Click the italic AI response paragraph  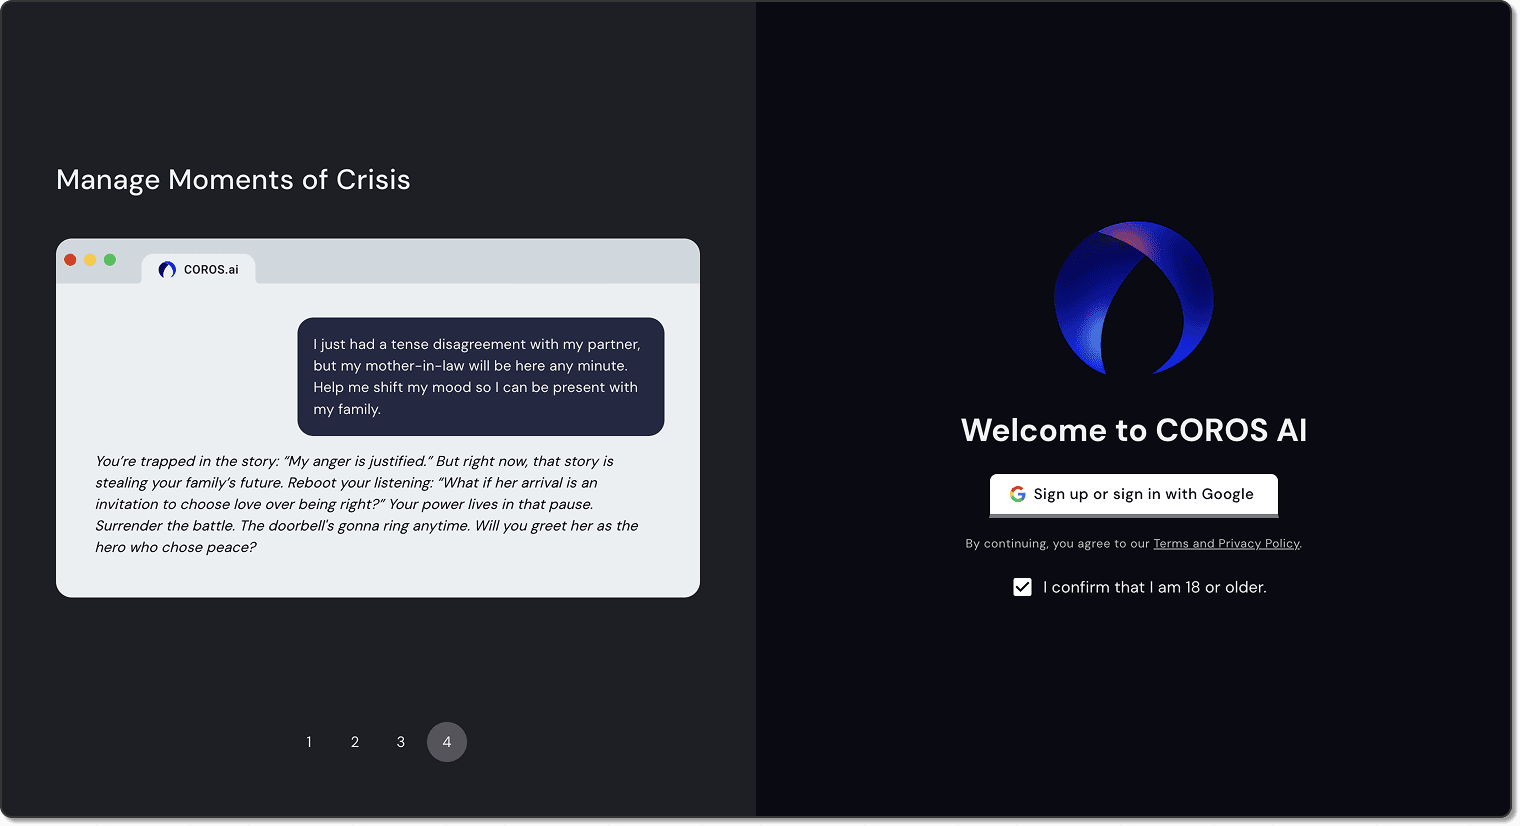367,504
